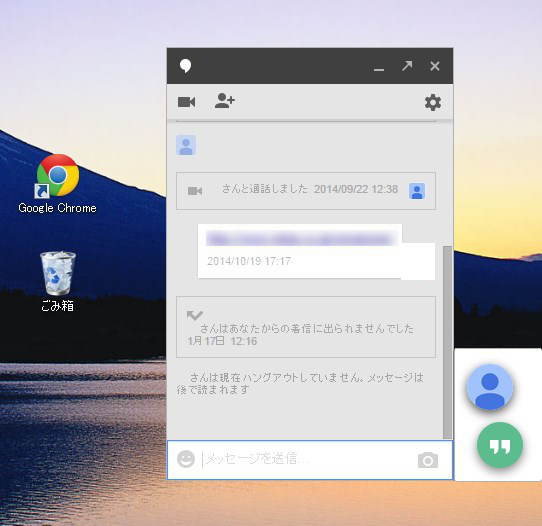This screenshot has height=526, width=542.
Task: Minimize the Hangouts chat window
Action: point(379,70)
